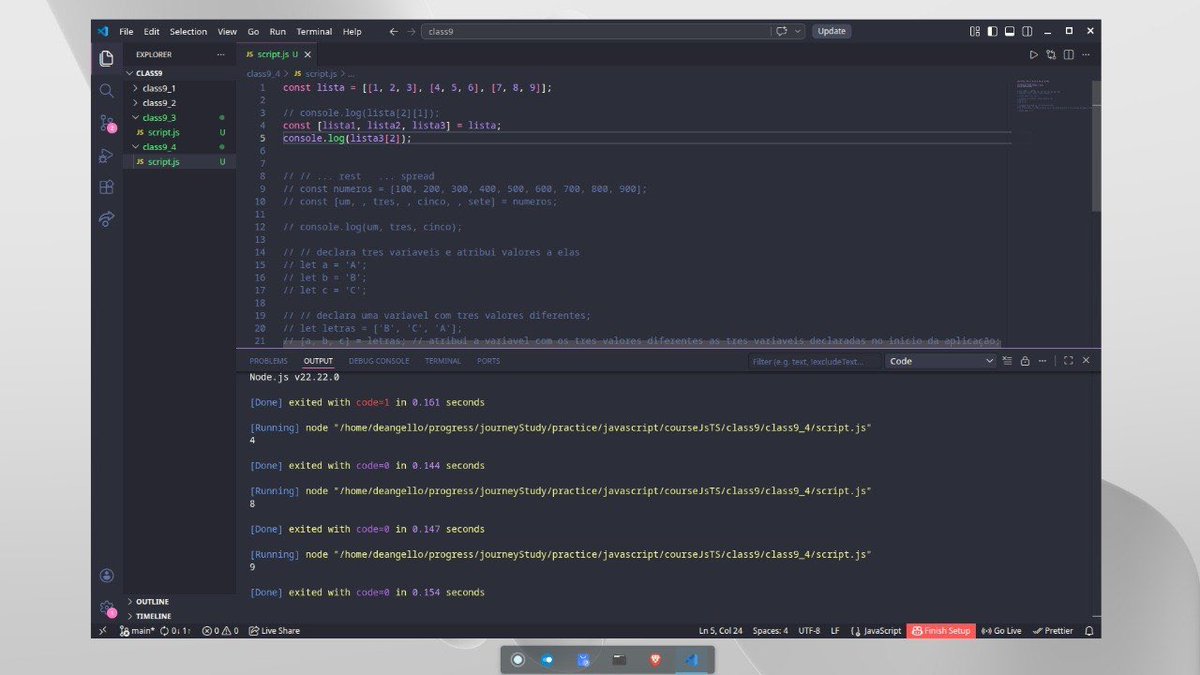The width and height of the screenshot is (1200, 675).
Task: Open the Accounts icon in activity bar
Action: coord(106,576)
